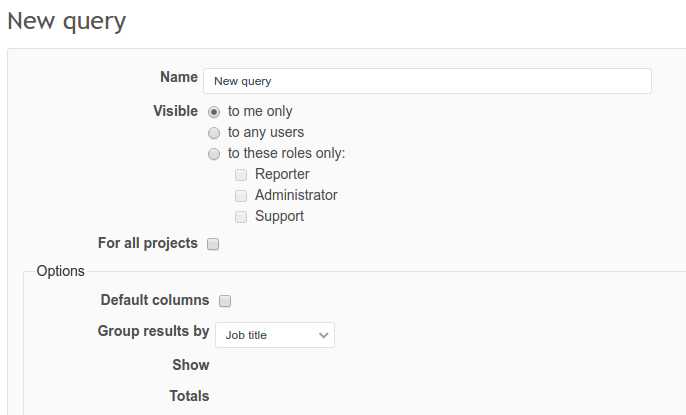Open the 'Group results by' dropdown
Image resolution: width=686 pixels, height=415 pixels.
275,335
